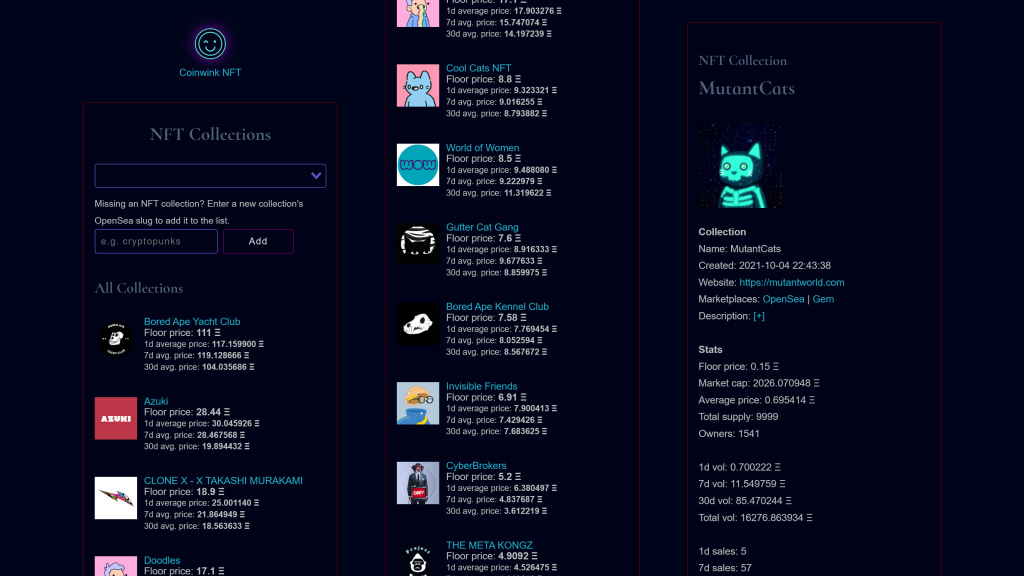
Task: Open the World of Women link
Action: click(483, 148)
